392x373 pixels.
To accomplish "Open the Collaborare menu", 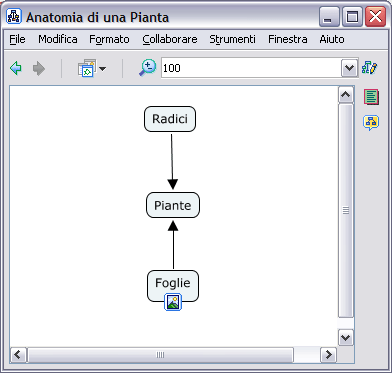I will pyautogui.click(x=170, y=39).
